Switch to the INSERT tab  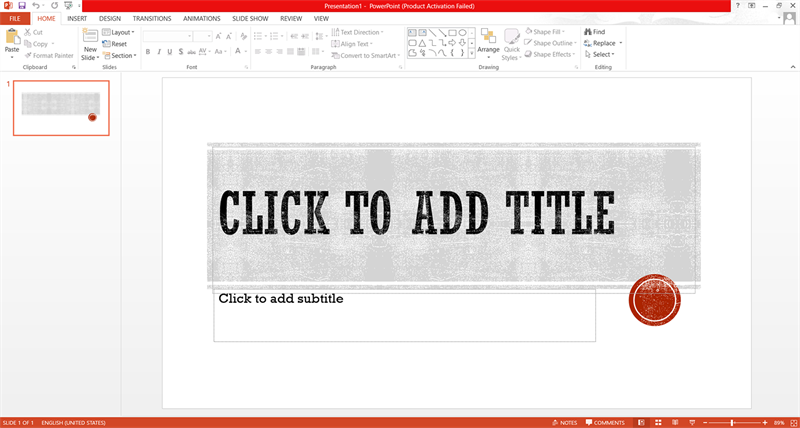coord(77,18)
